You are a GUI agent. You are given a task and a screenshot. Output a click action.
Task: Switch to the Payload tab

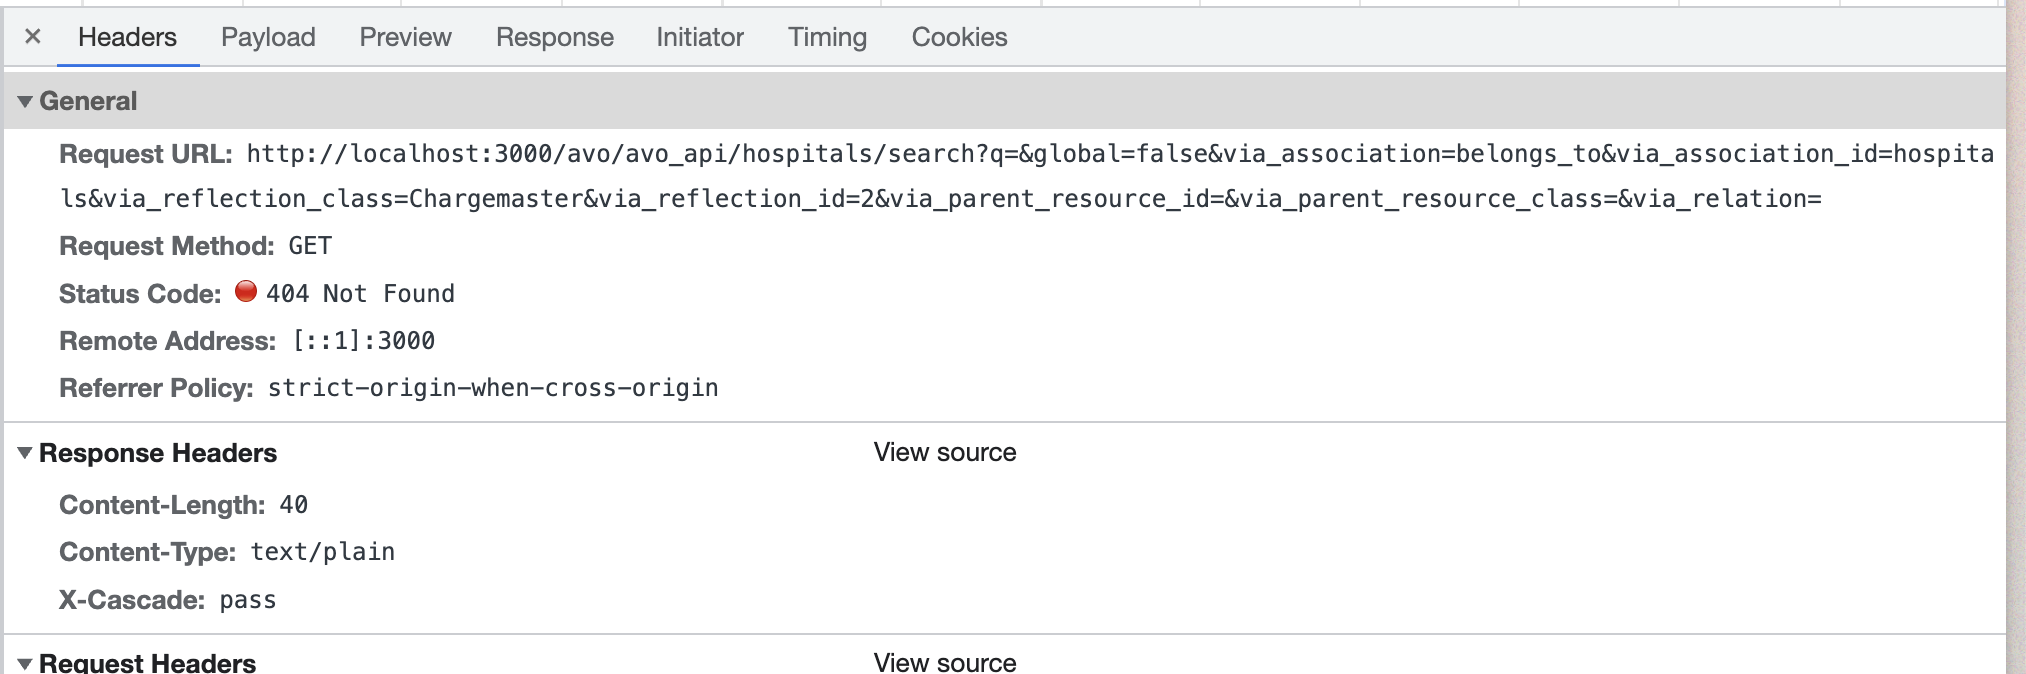point(268,37)
